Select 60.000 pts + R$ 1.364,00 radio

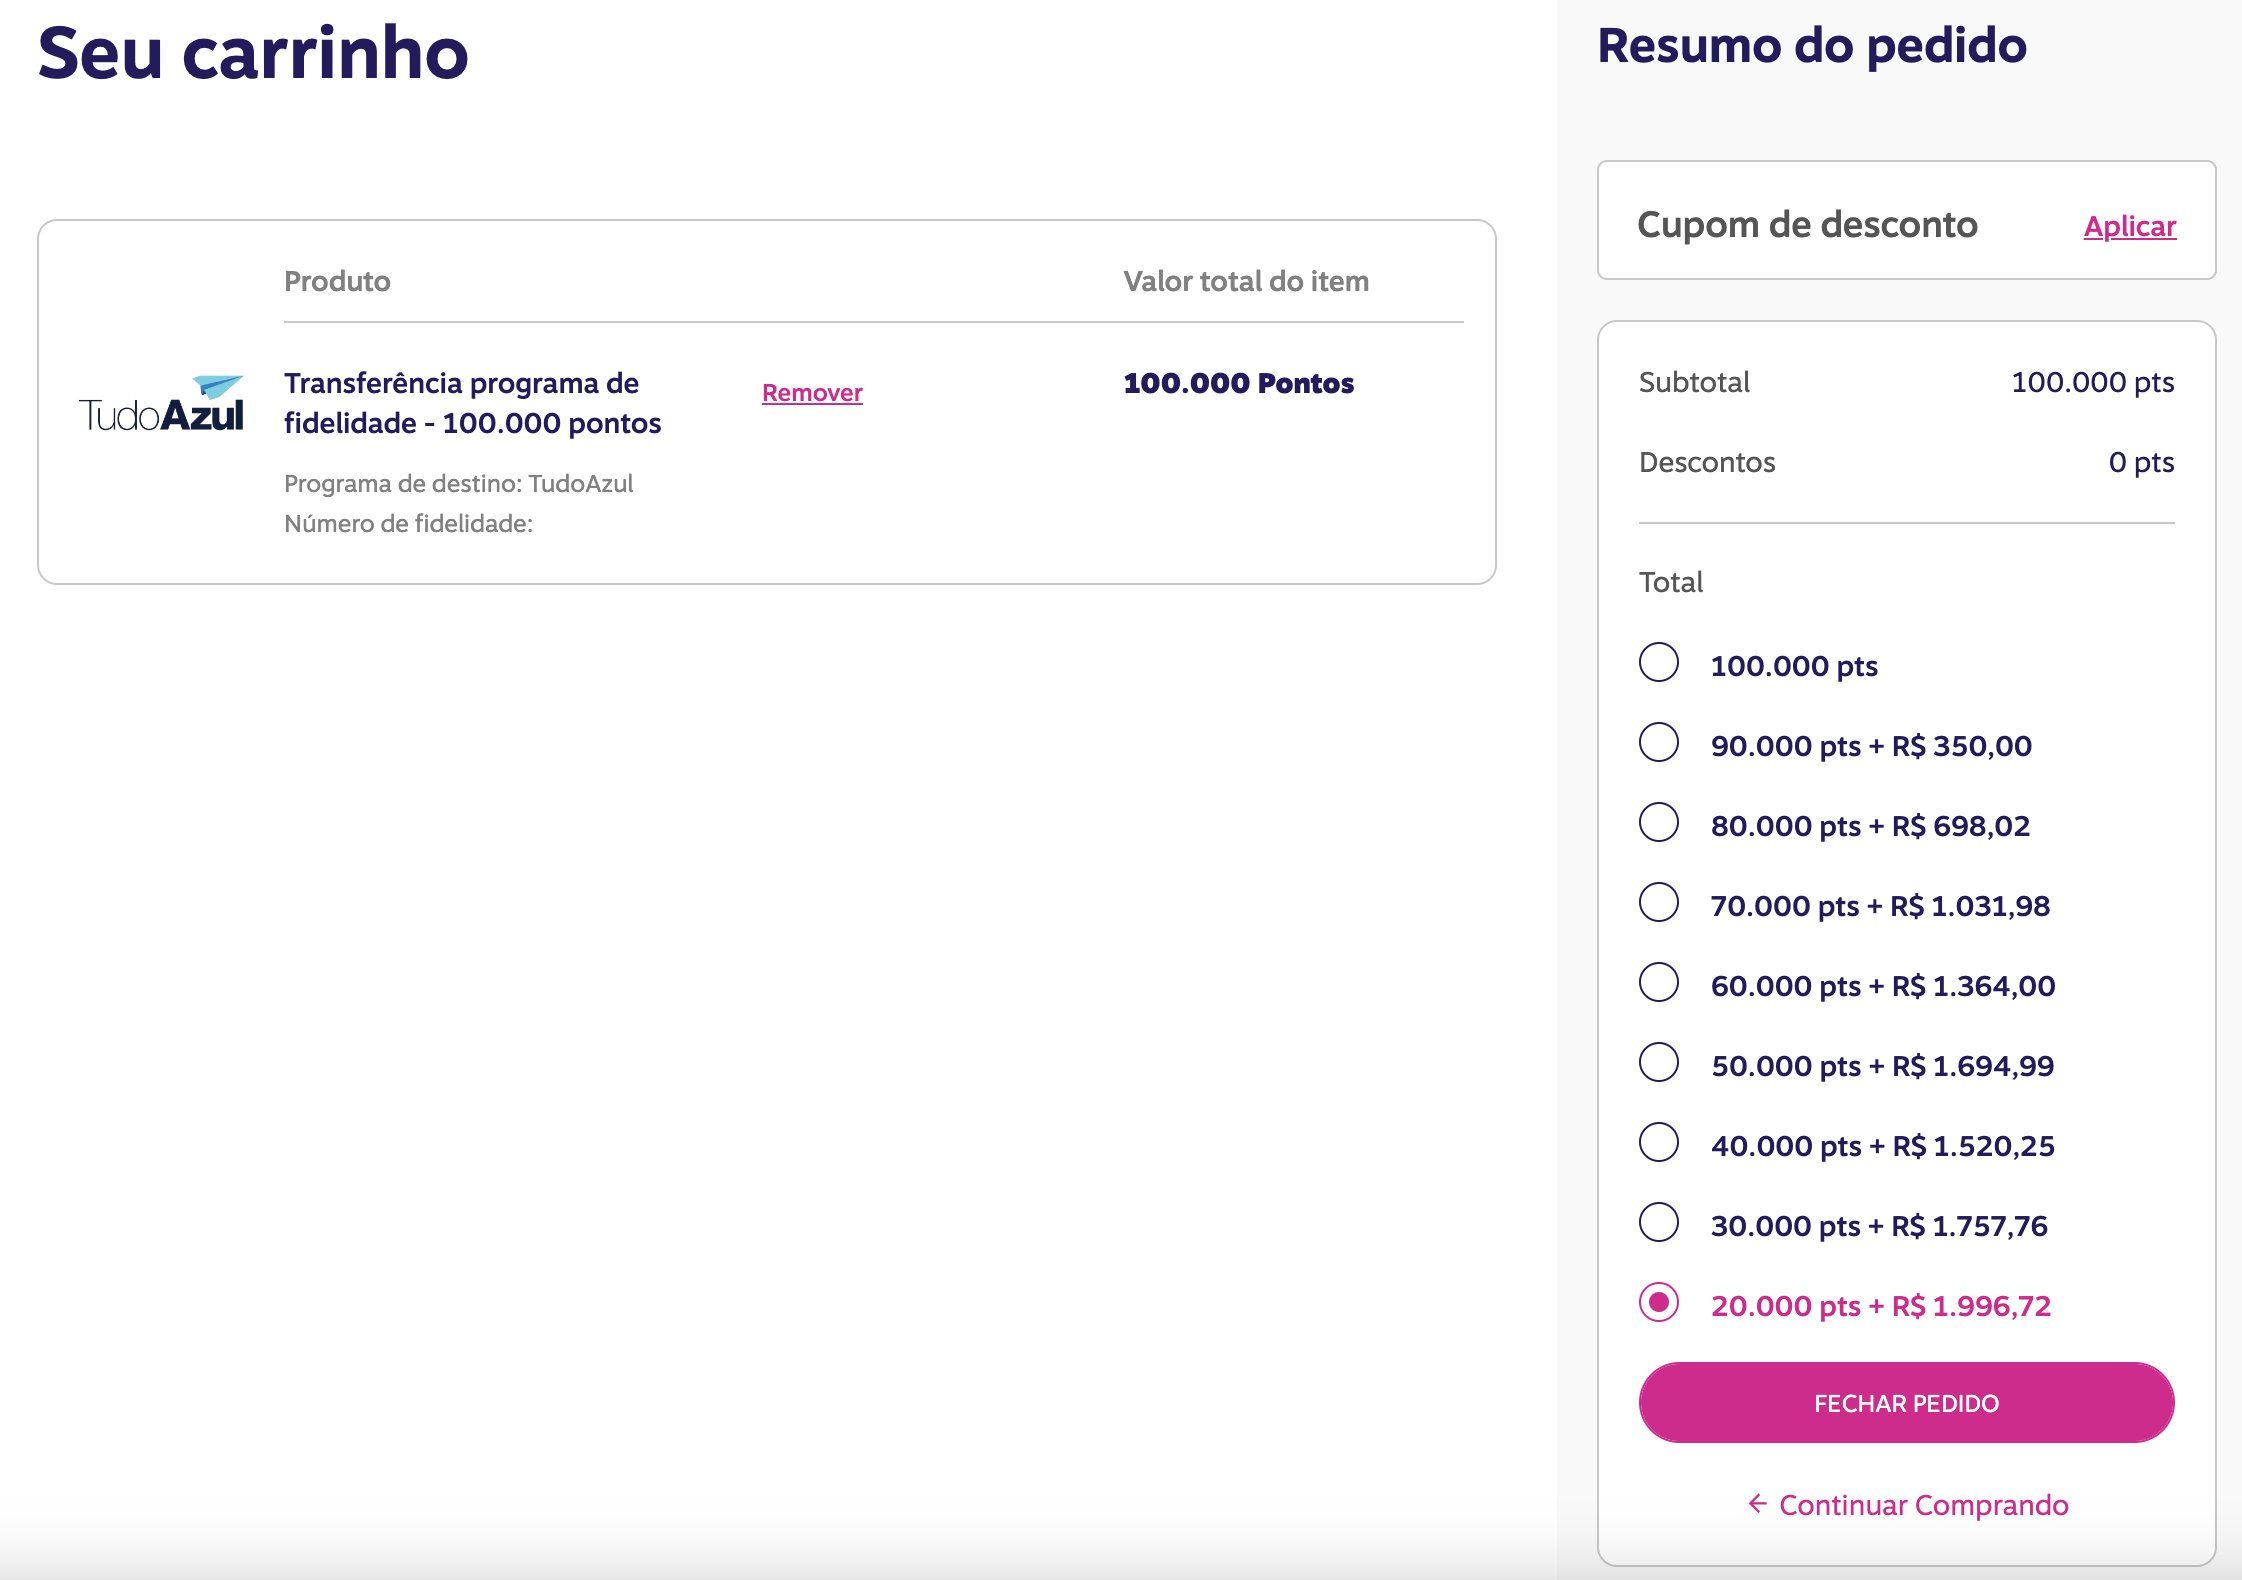(x=1659, y=982)
